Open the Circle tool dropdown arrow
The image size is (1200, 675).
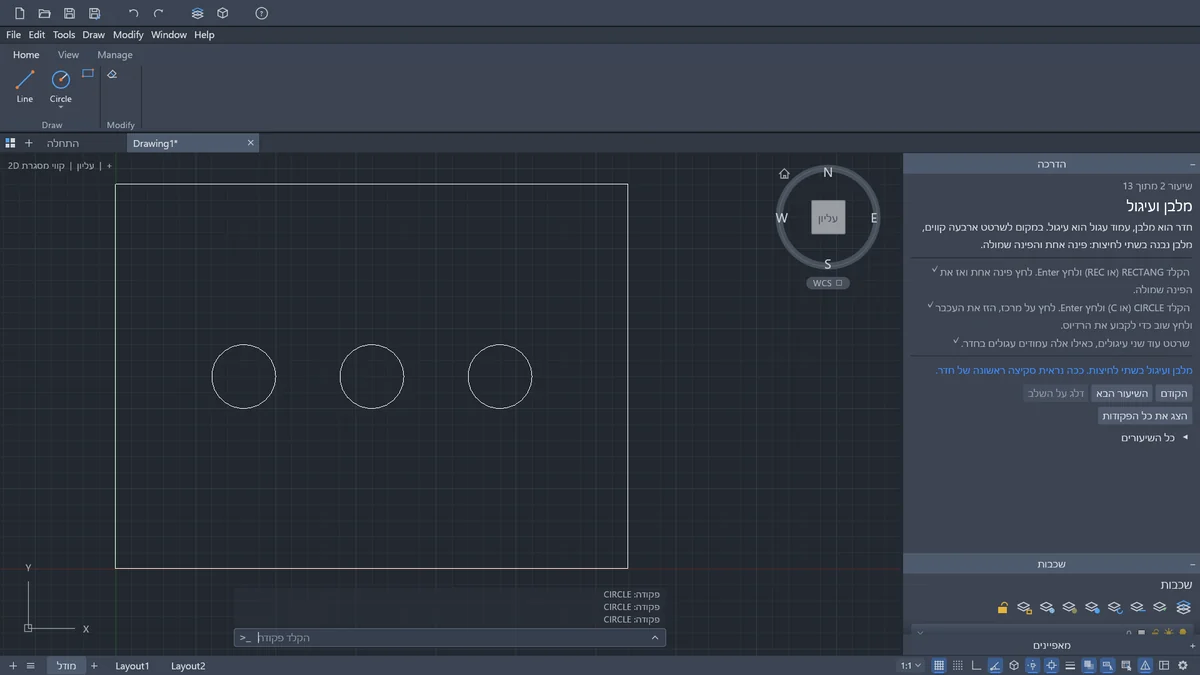[61, 107]
